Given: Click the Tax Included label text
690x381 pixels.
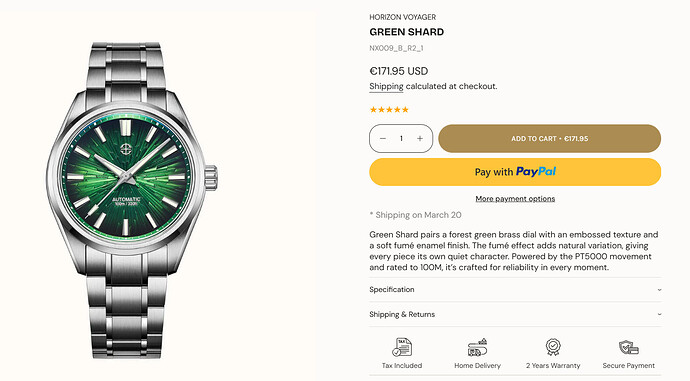Looking at the screenshot, I should 402,366.
